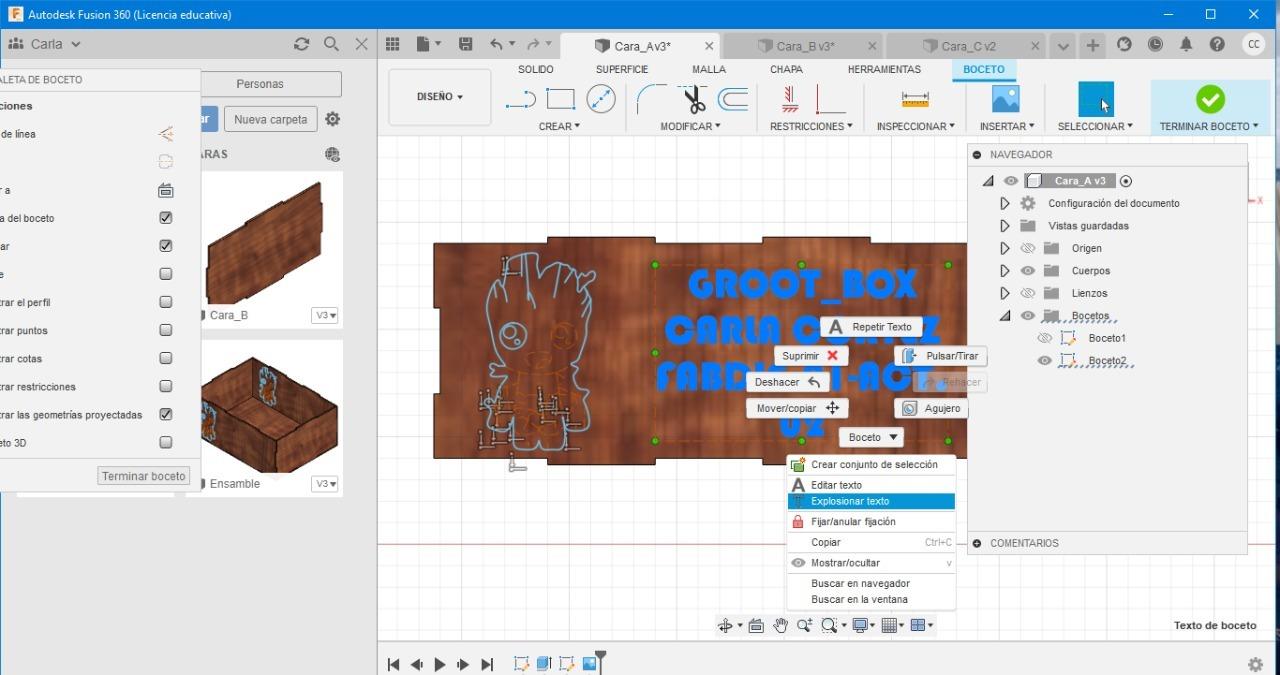Viewport: 1280px width, 675px height.
Task: Toggle visibility of Origen folder
Action: (1027, 248)
